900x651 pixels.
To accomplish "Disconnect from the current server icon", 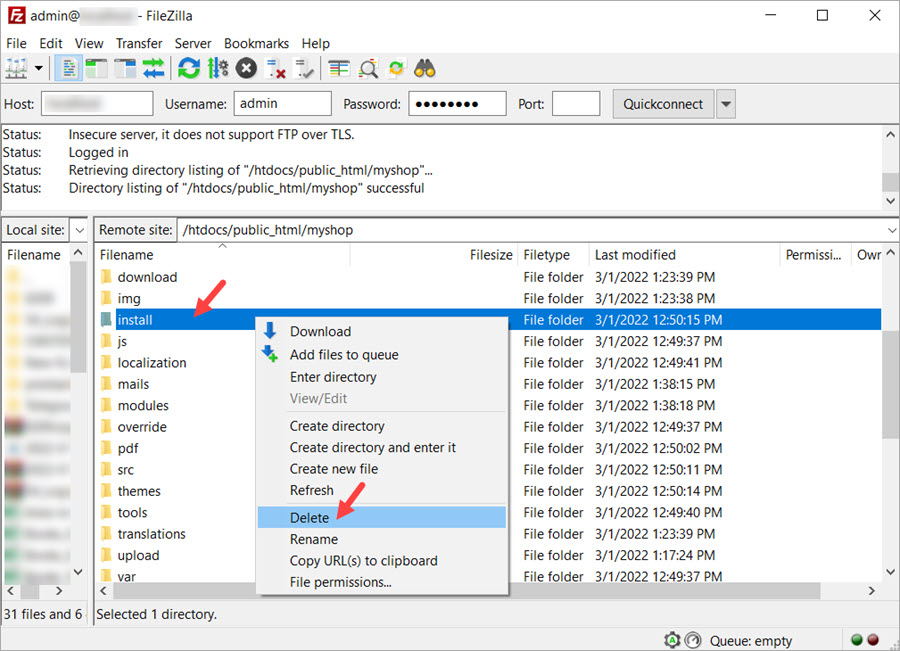I will pos(276,69).
